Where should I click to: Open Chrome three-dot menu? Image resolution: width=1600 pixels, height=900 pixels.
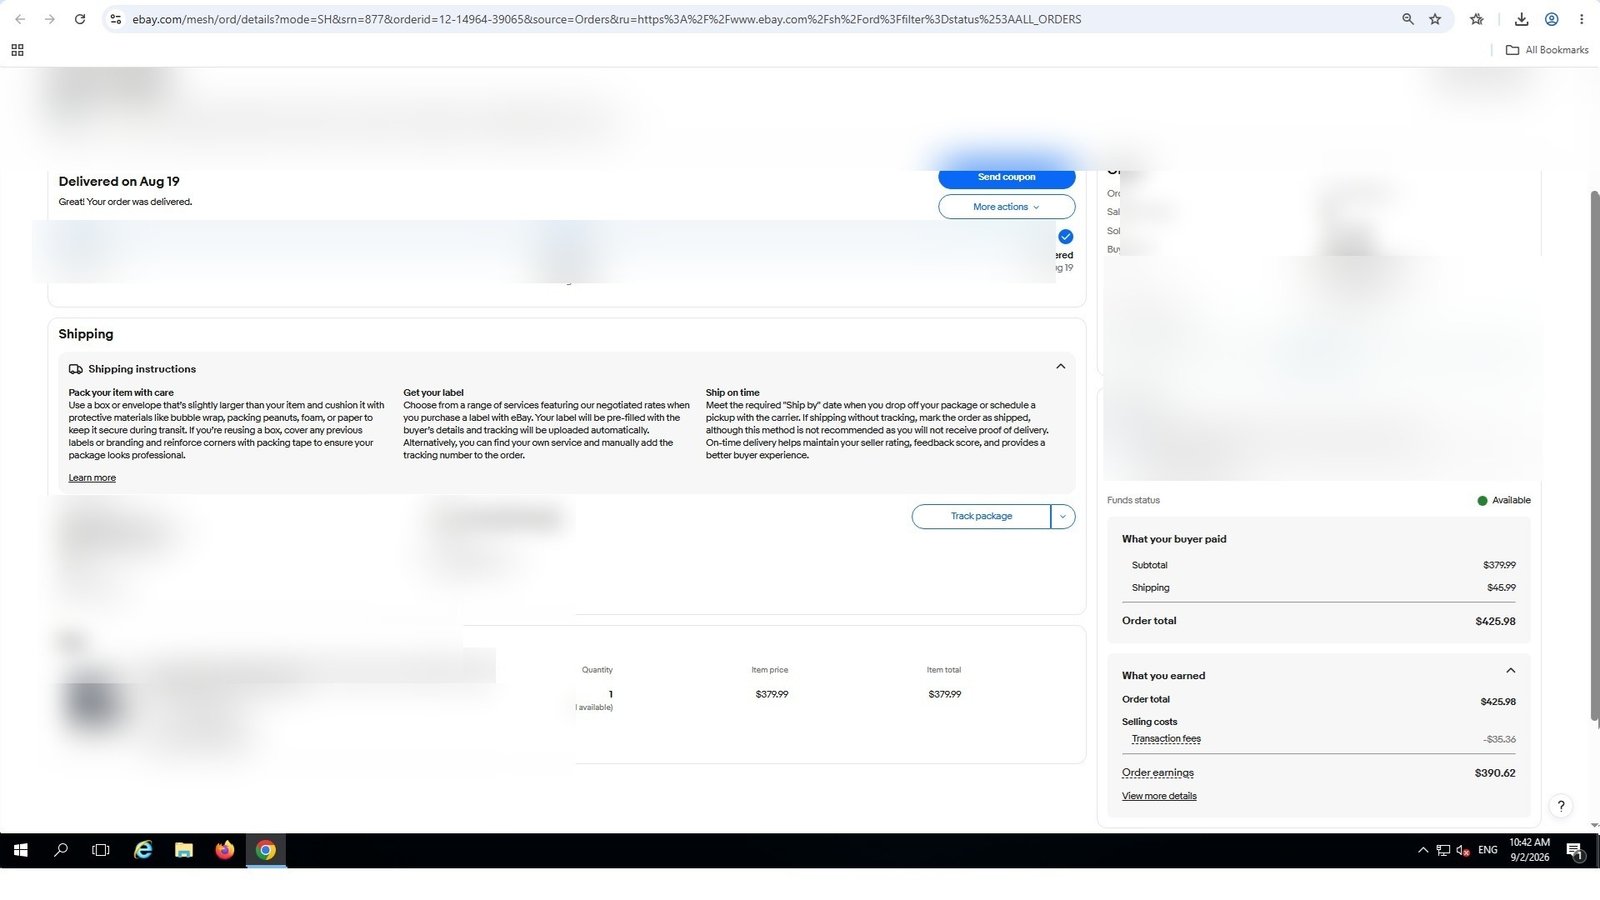1581,19
